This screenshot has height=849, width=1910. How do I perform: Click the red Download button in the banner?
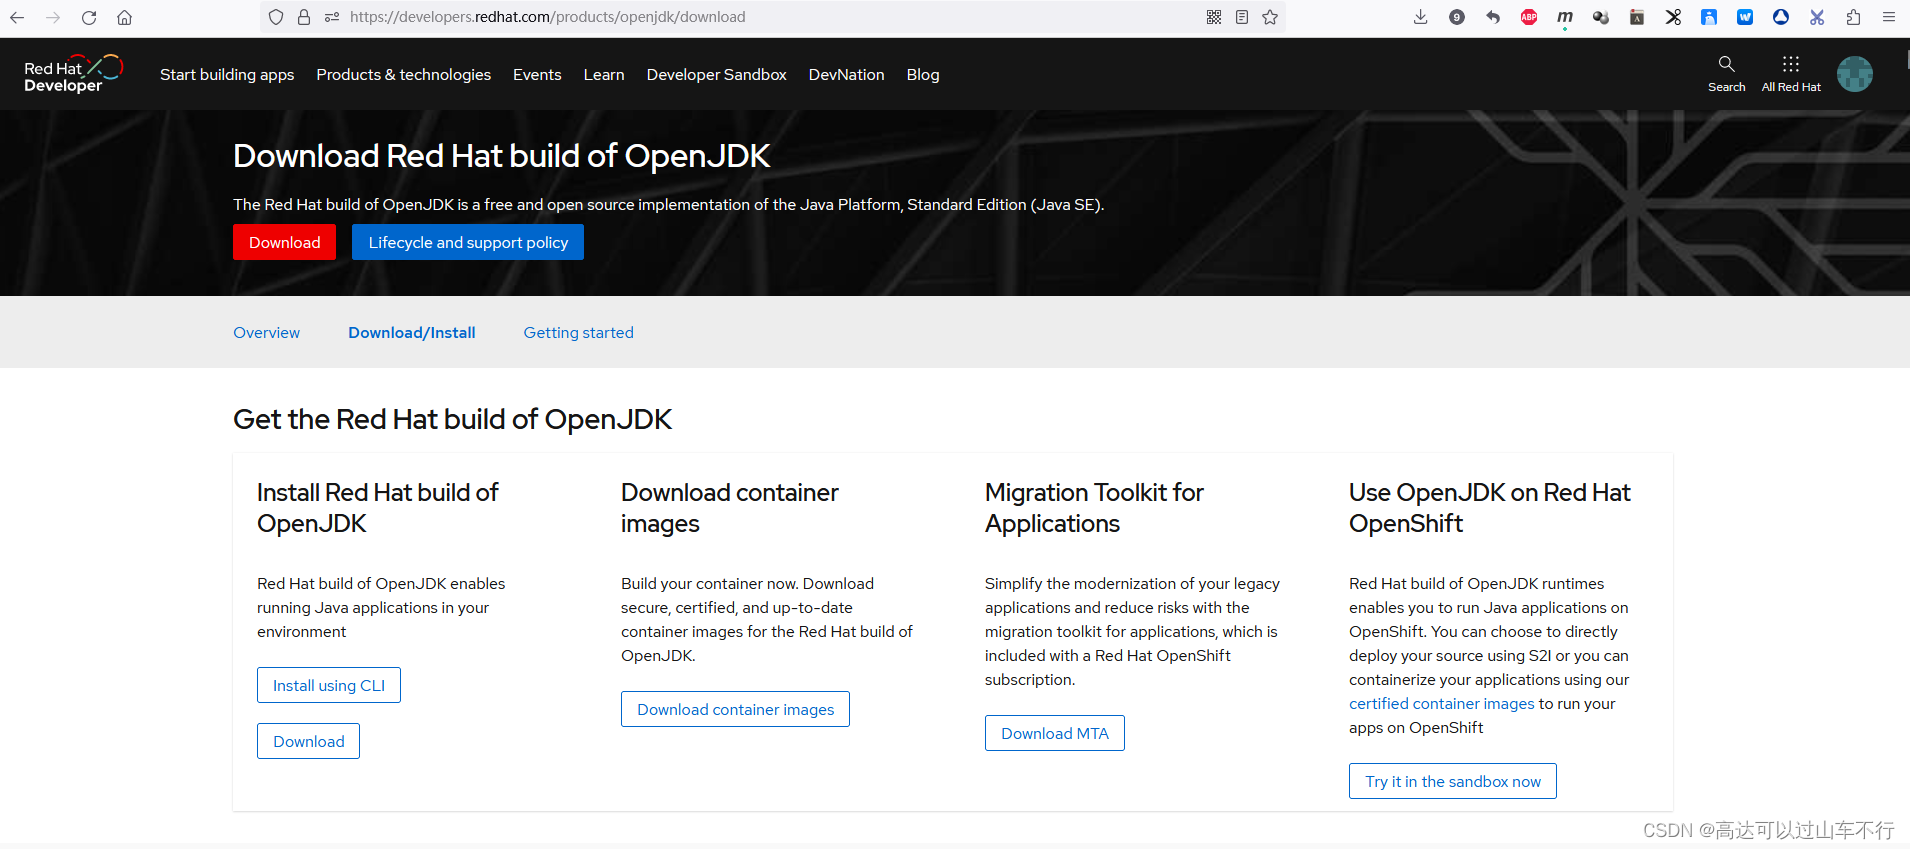tap(284, 242)
